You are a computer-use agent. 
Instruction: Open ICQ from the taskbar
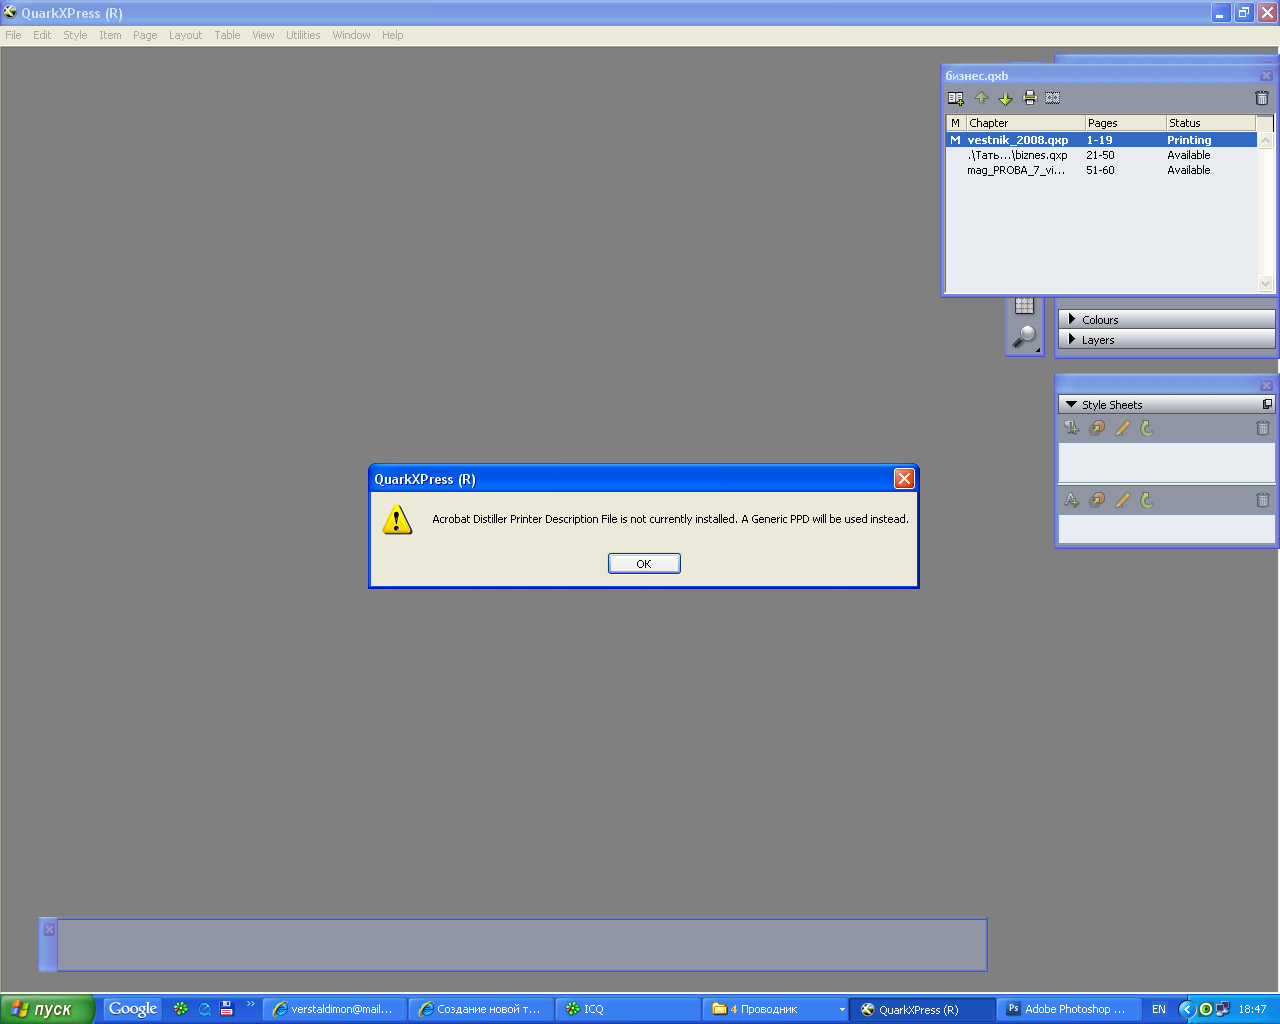(627, 1009)
